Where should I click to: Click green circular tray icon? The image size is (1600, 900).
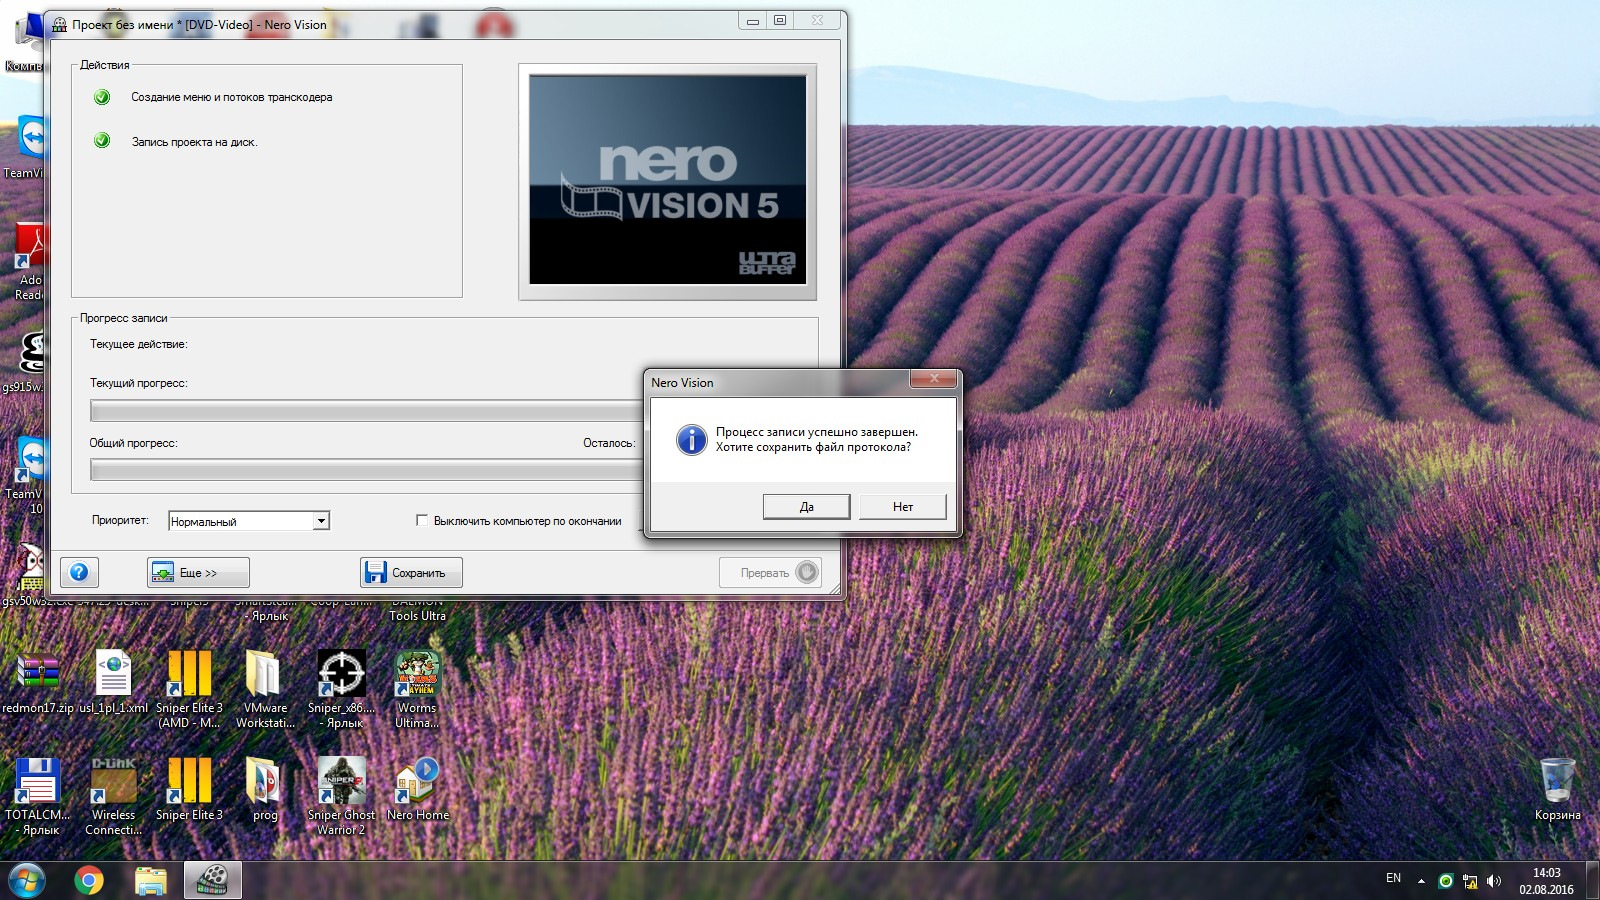click(1445, 881)
